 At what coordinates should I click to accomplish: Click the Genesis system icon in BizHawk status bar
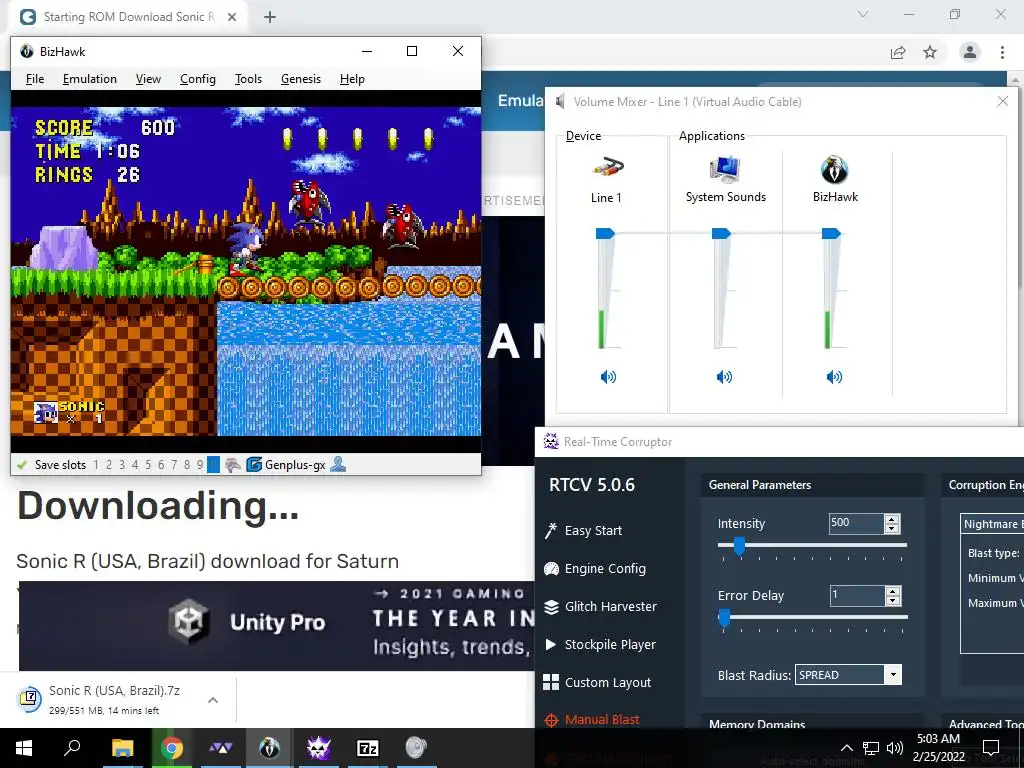233,465
